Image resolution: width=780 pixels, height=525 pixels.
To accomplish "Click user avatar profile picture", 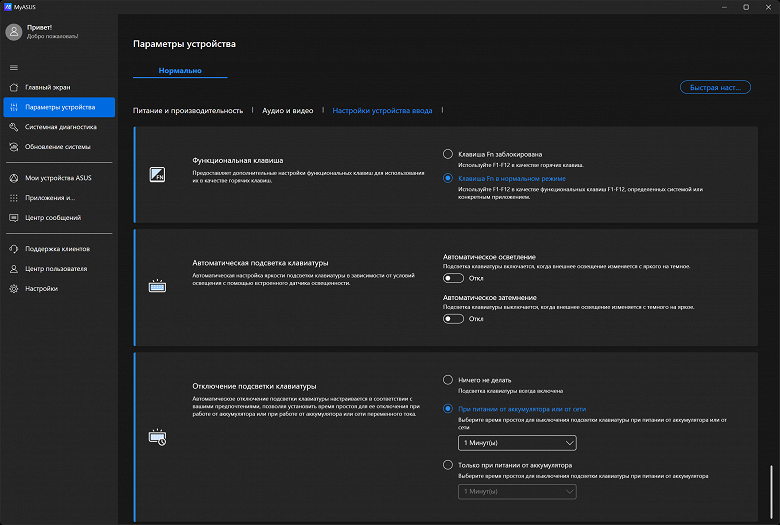I will click(14, 32).
